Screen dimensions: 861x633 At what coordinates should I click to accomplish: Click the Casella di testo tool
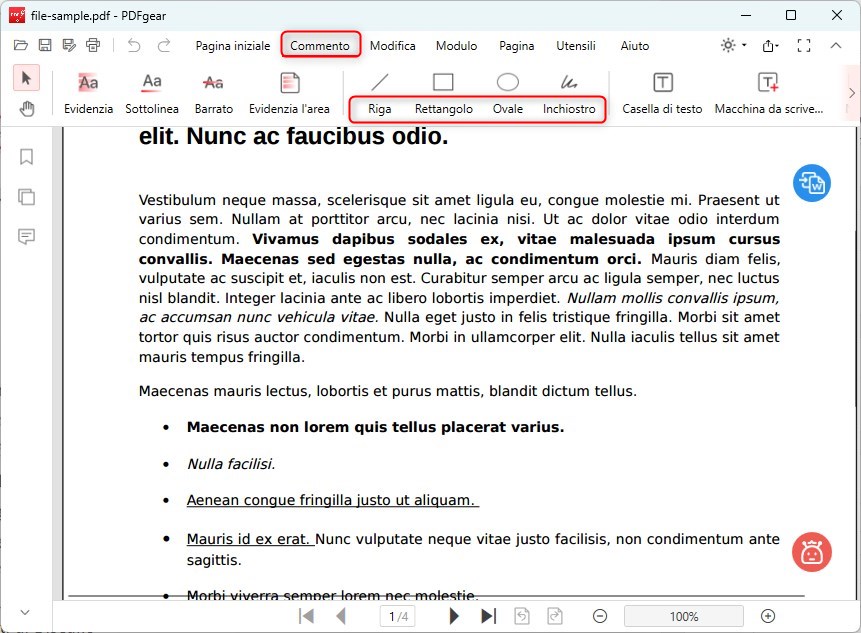662,93
